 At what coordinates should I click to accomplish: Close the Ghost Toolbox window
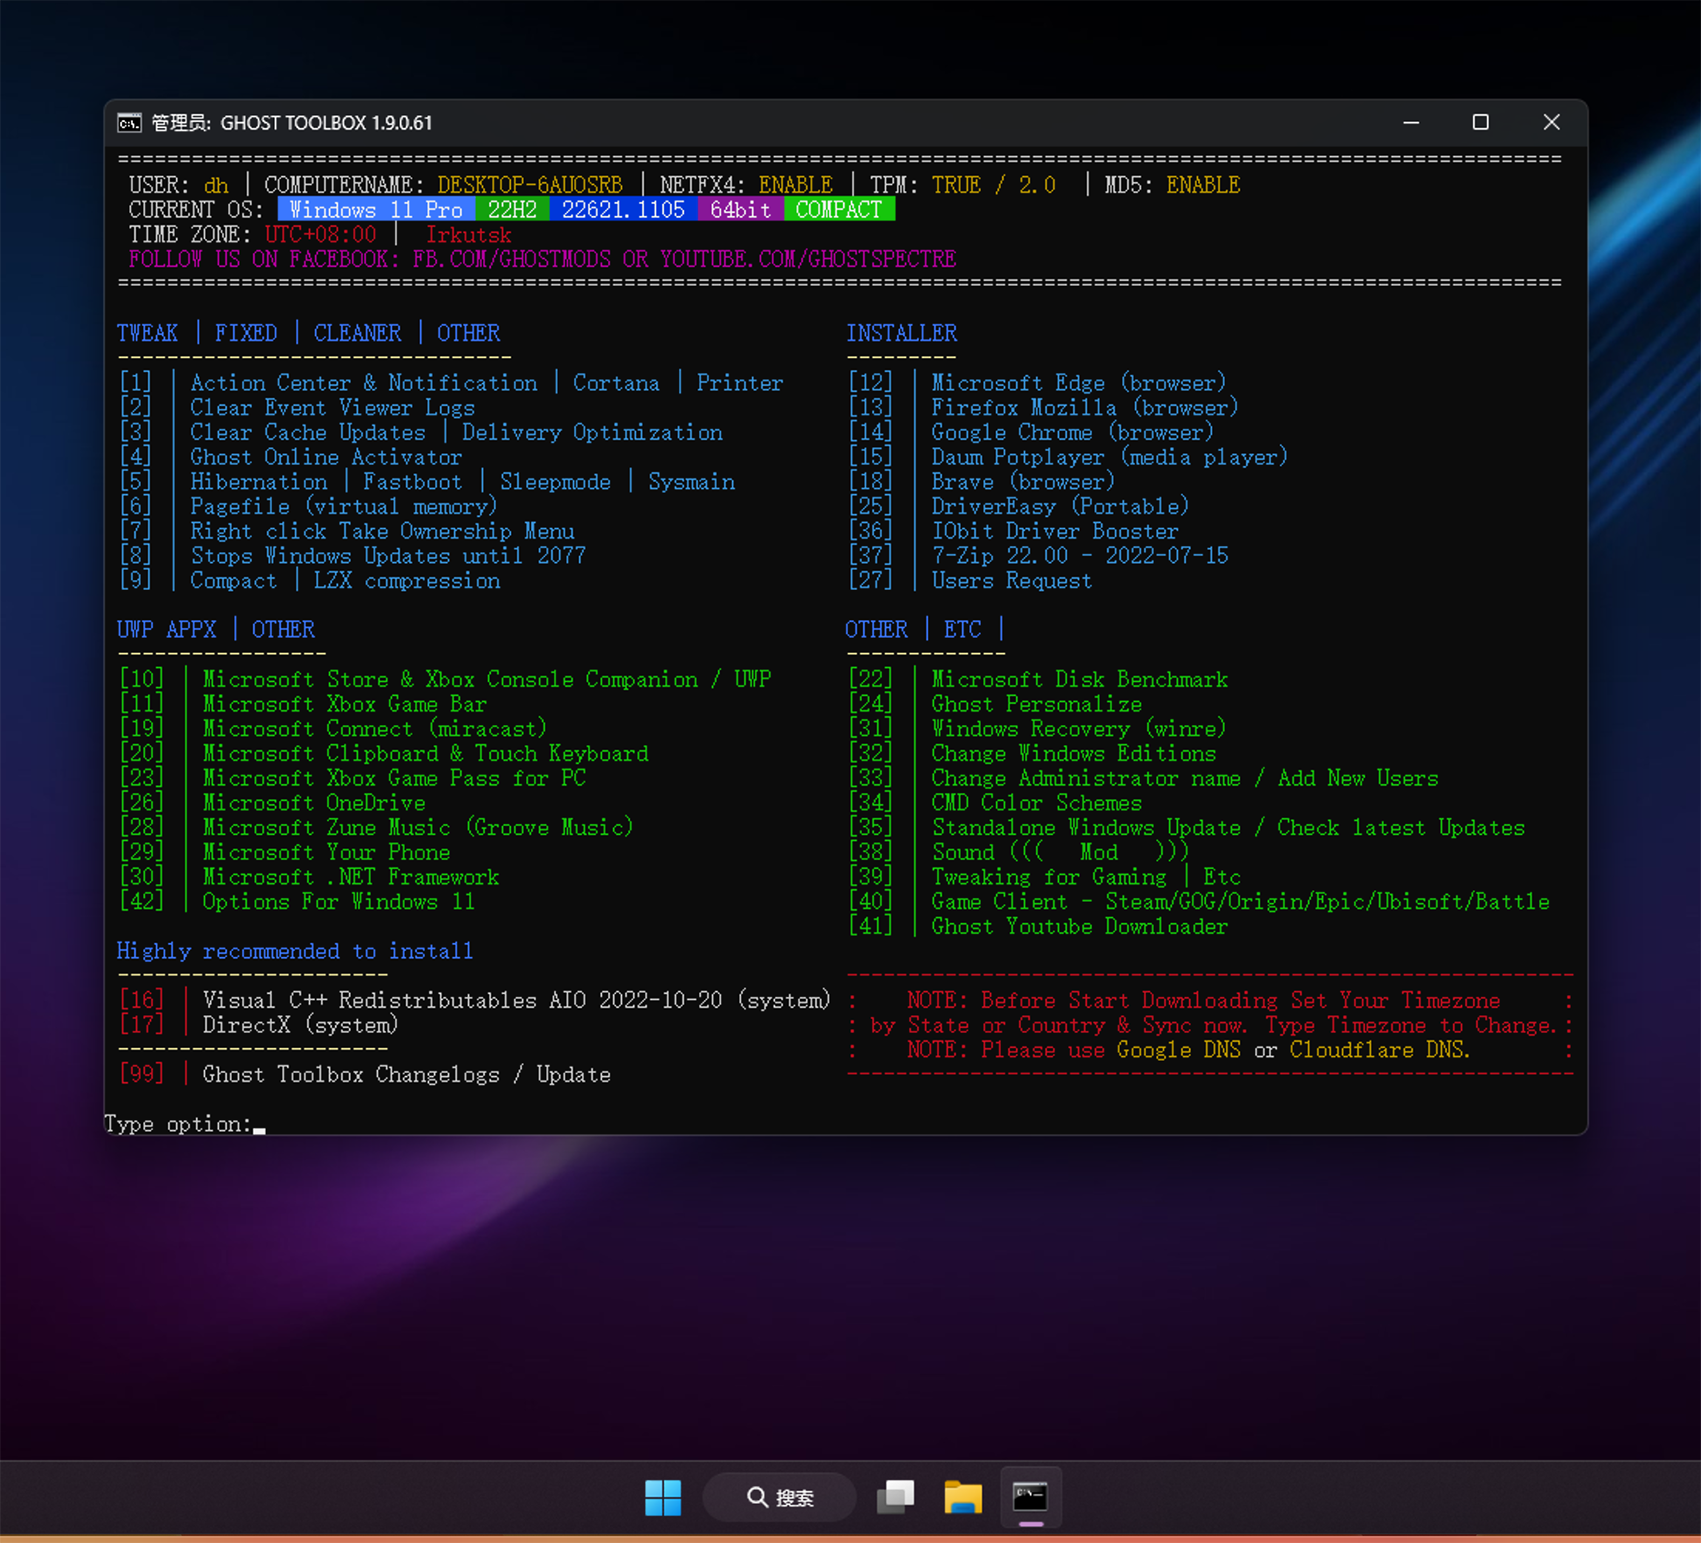(x=1551, y=122)
